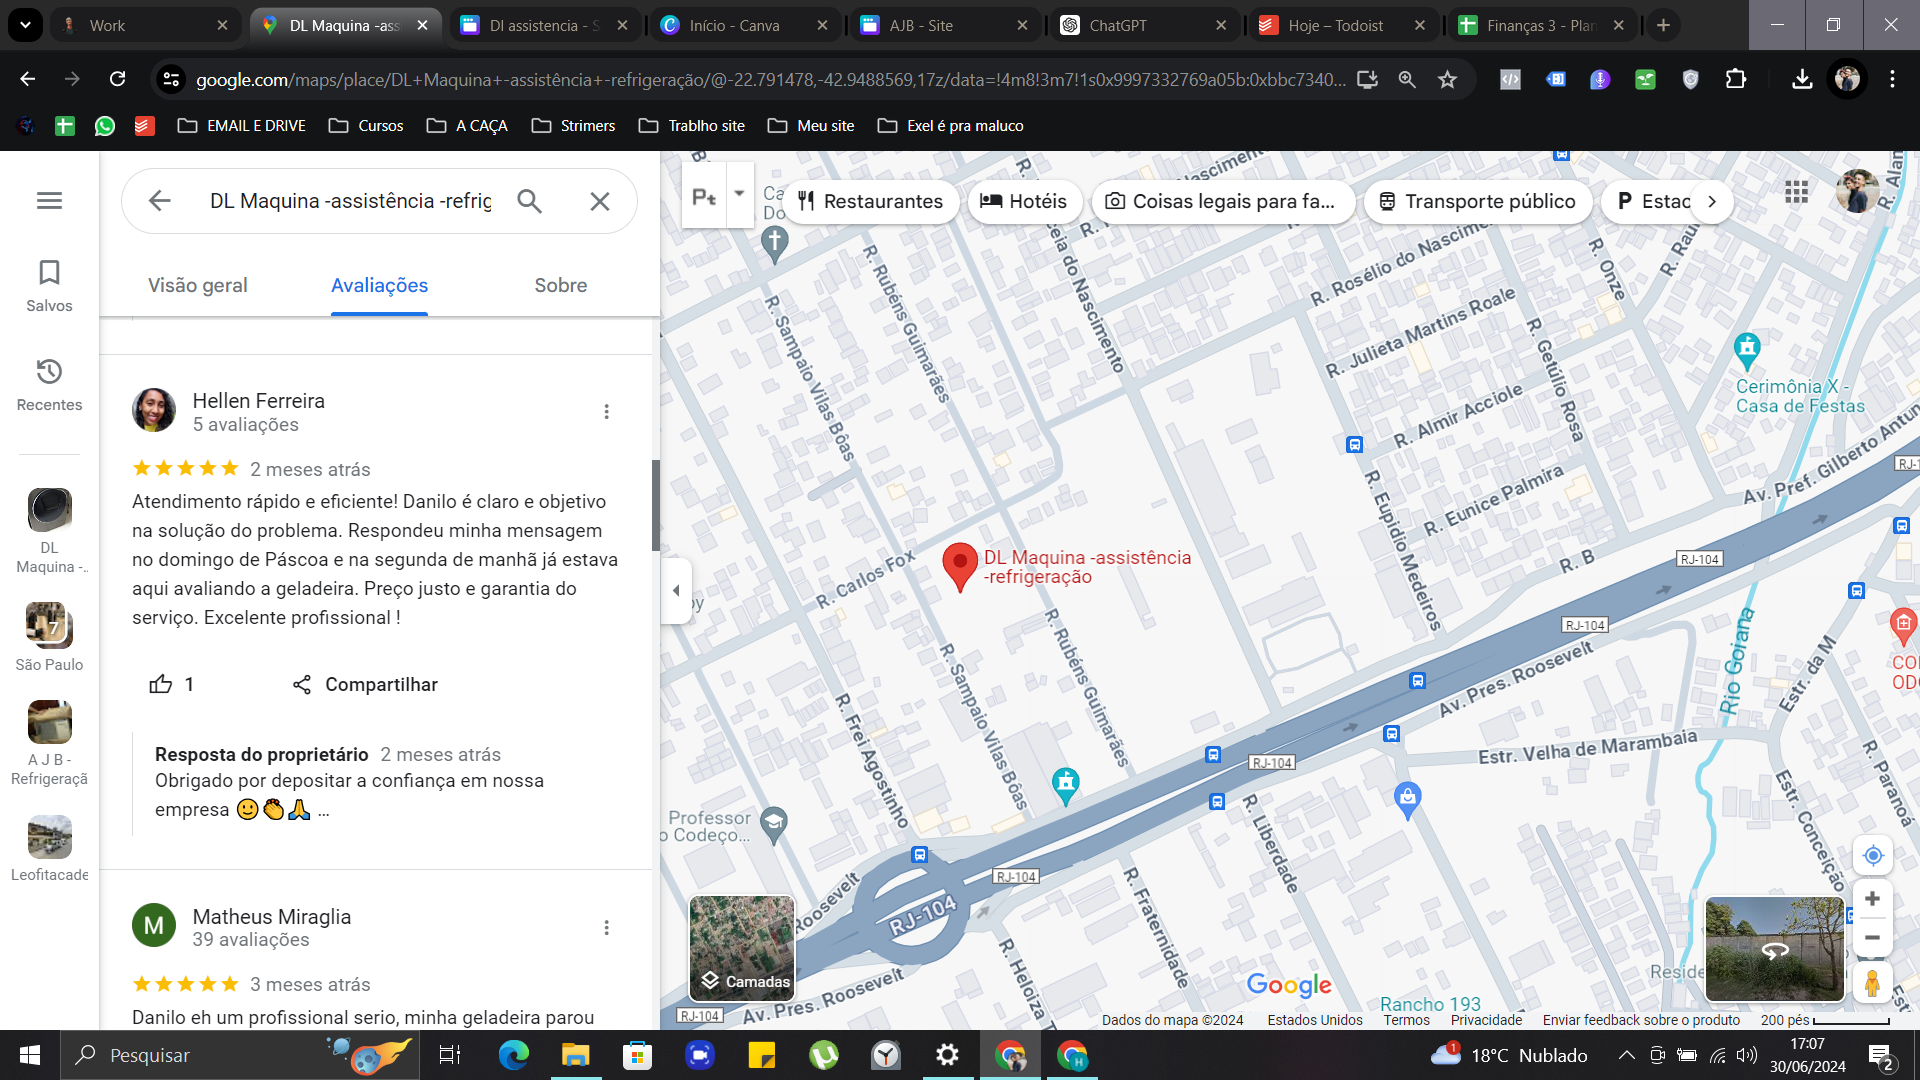Switch to Visão geral tab

click(x=198, y=286)
